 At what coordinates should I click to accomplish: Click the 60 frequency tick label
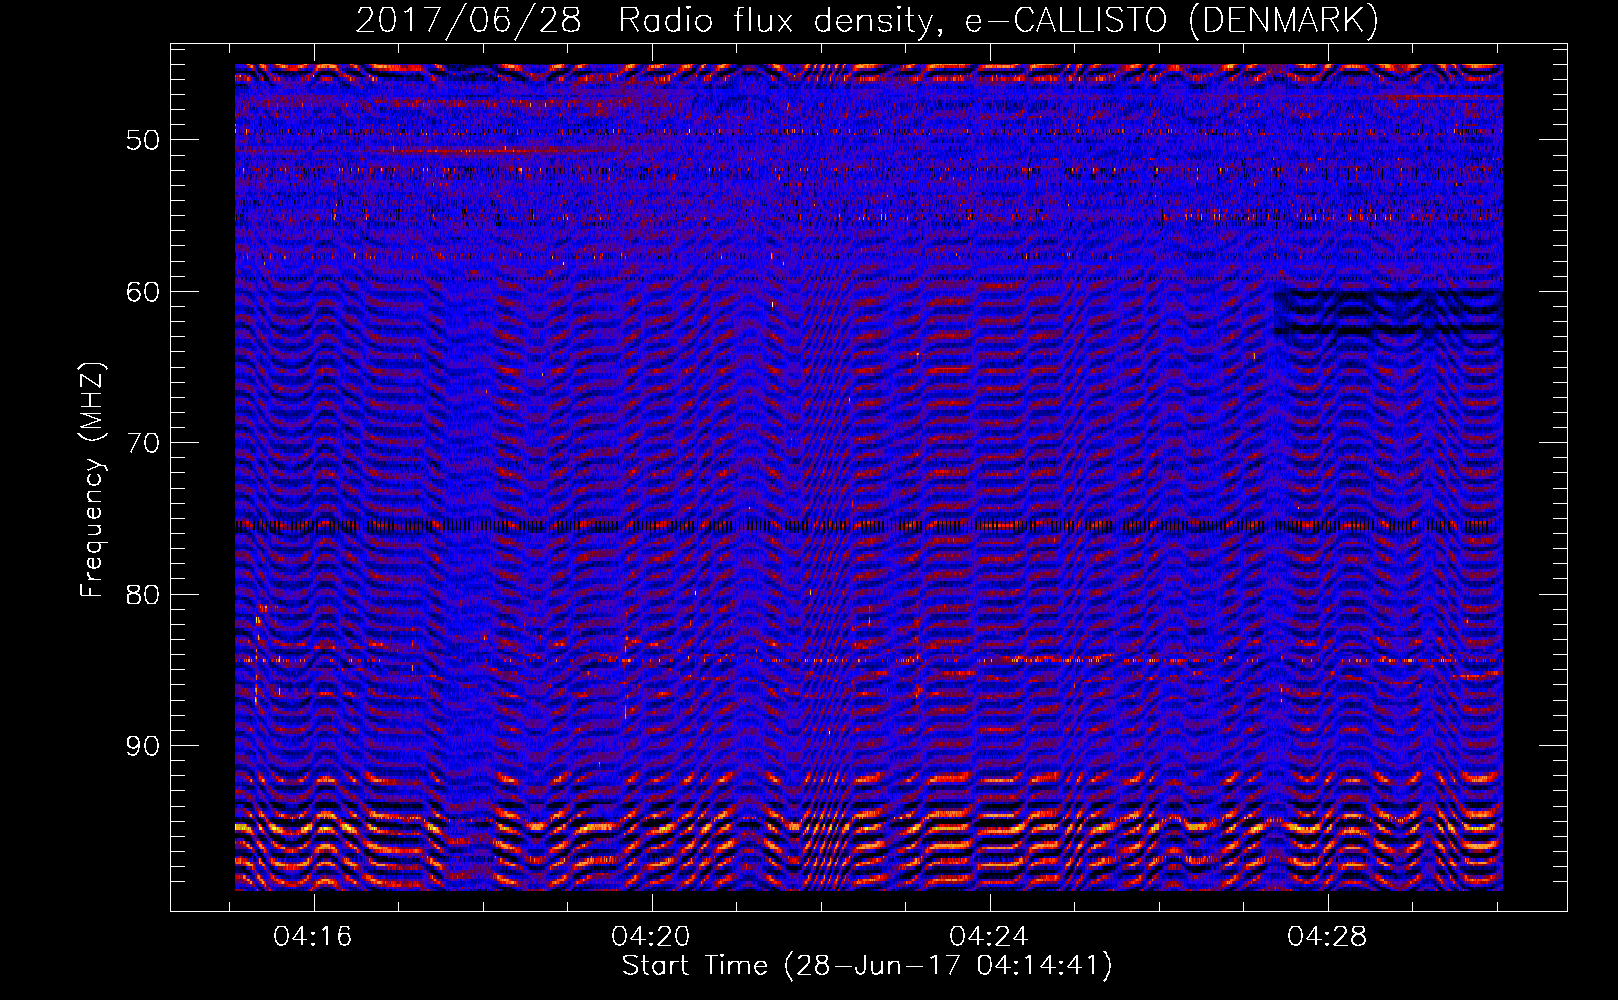(143, 292)
